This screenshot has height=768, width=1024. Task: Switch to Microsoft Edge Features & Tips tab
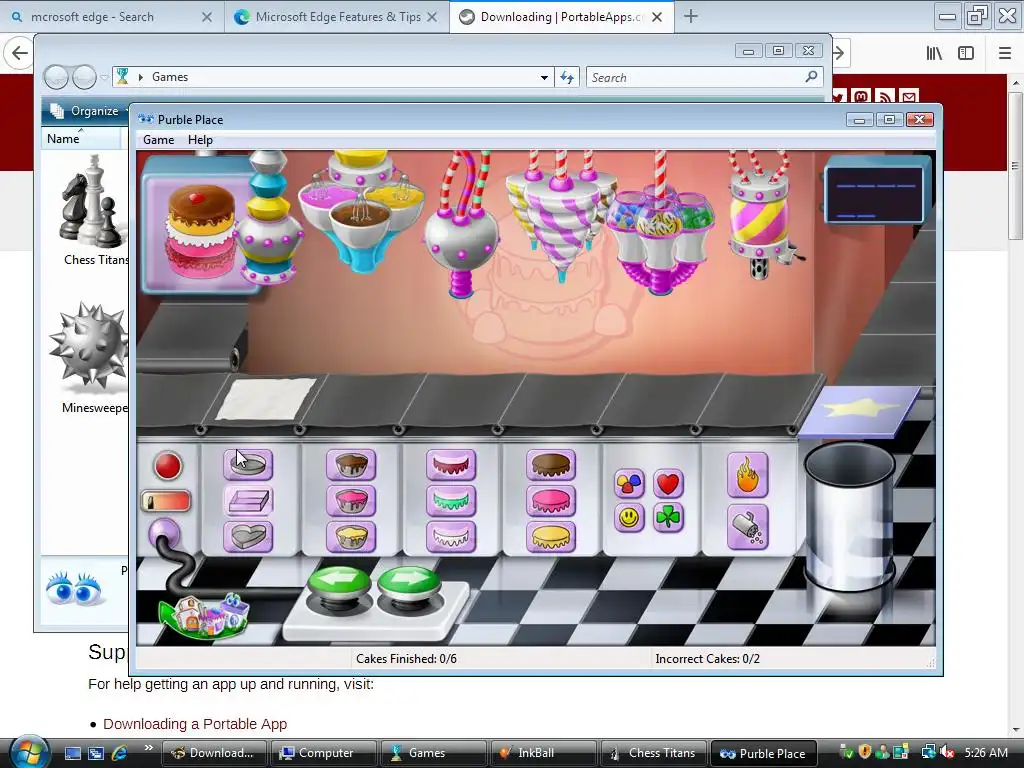[x=338, y=17]
